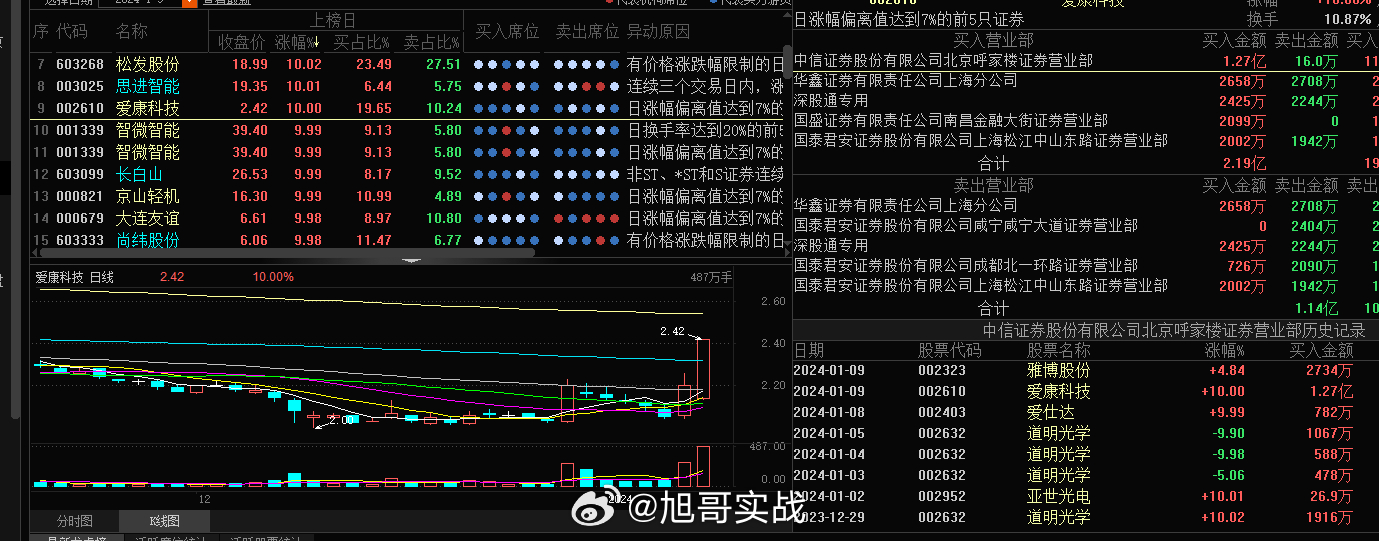
Task: Click stock code 603268
Action: 80,64
